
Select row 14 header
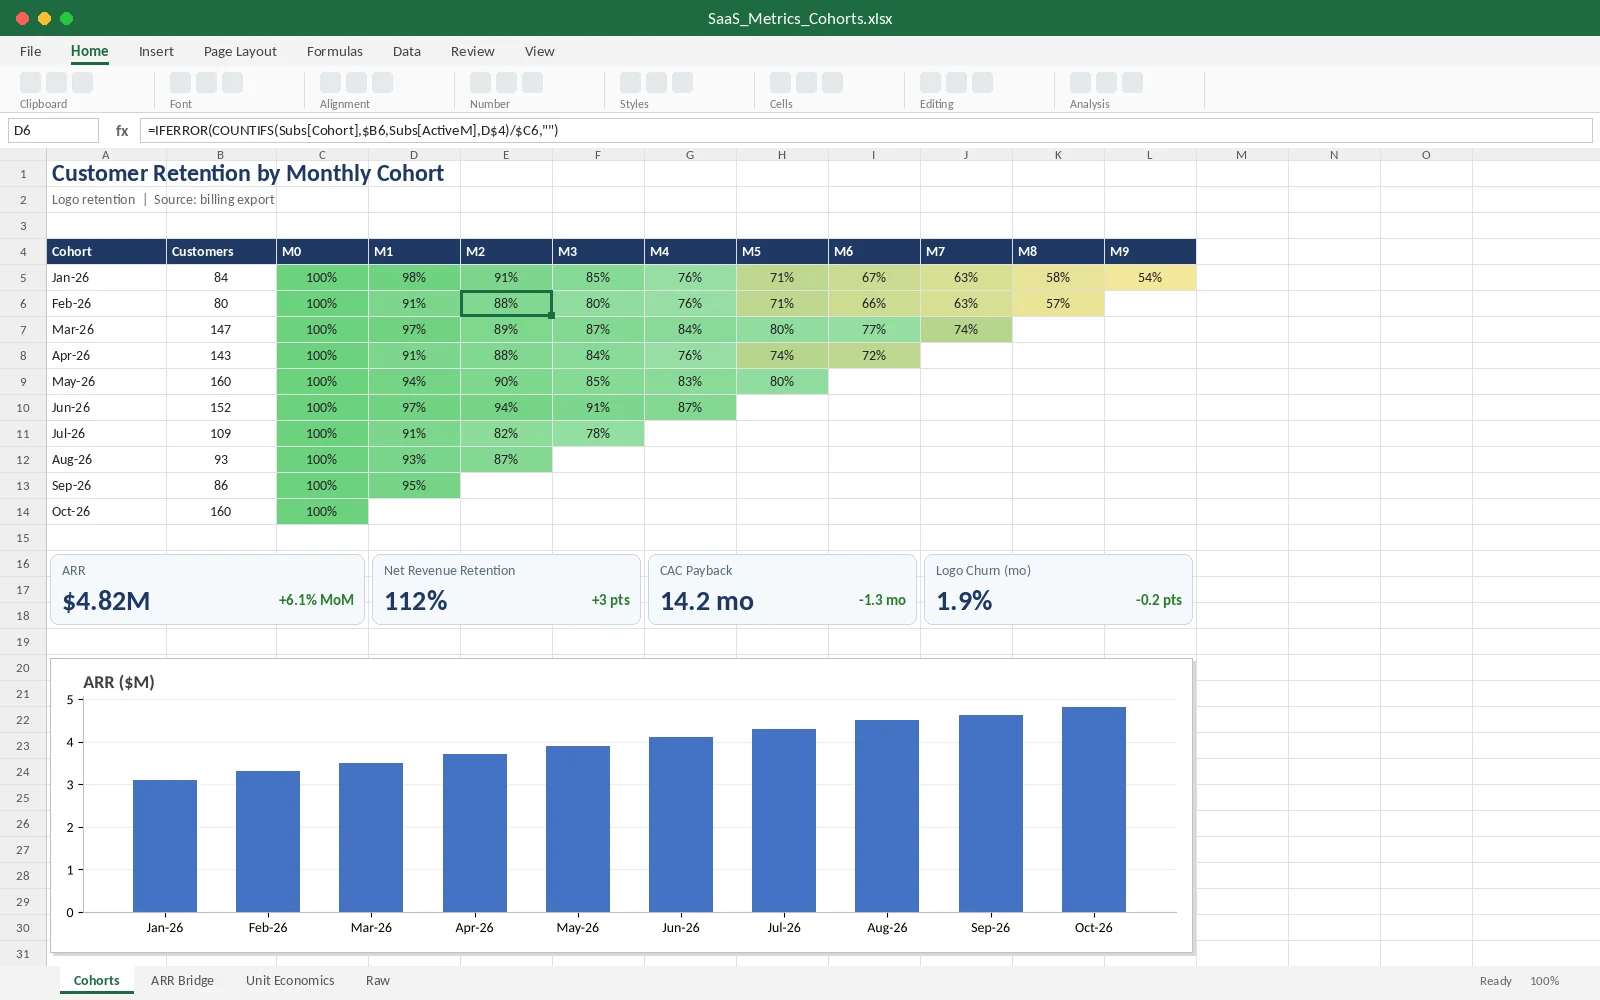click(x=23, y=511)
